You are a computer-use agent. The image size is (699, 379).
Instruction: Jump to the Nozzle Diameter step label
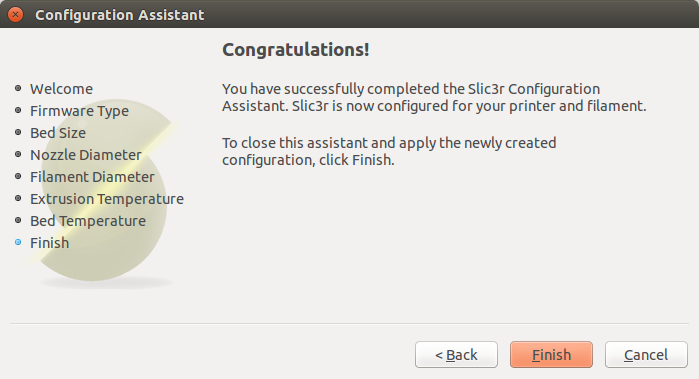point(86,155)
